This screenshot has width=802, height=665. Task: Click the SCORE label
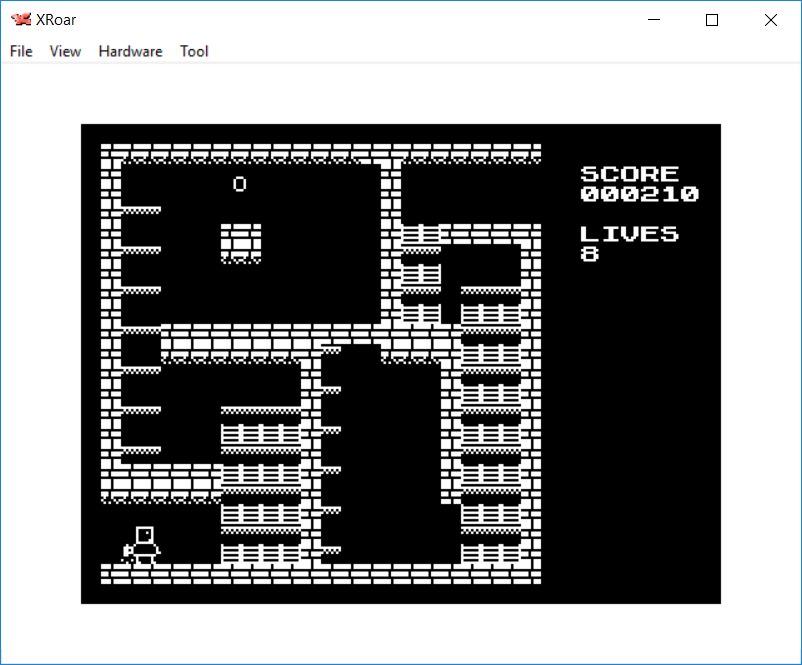[x=629, y=174]
